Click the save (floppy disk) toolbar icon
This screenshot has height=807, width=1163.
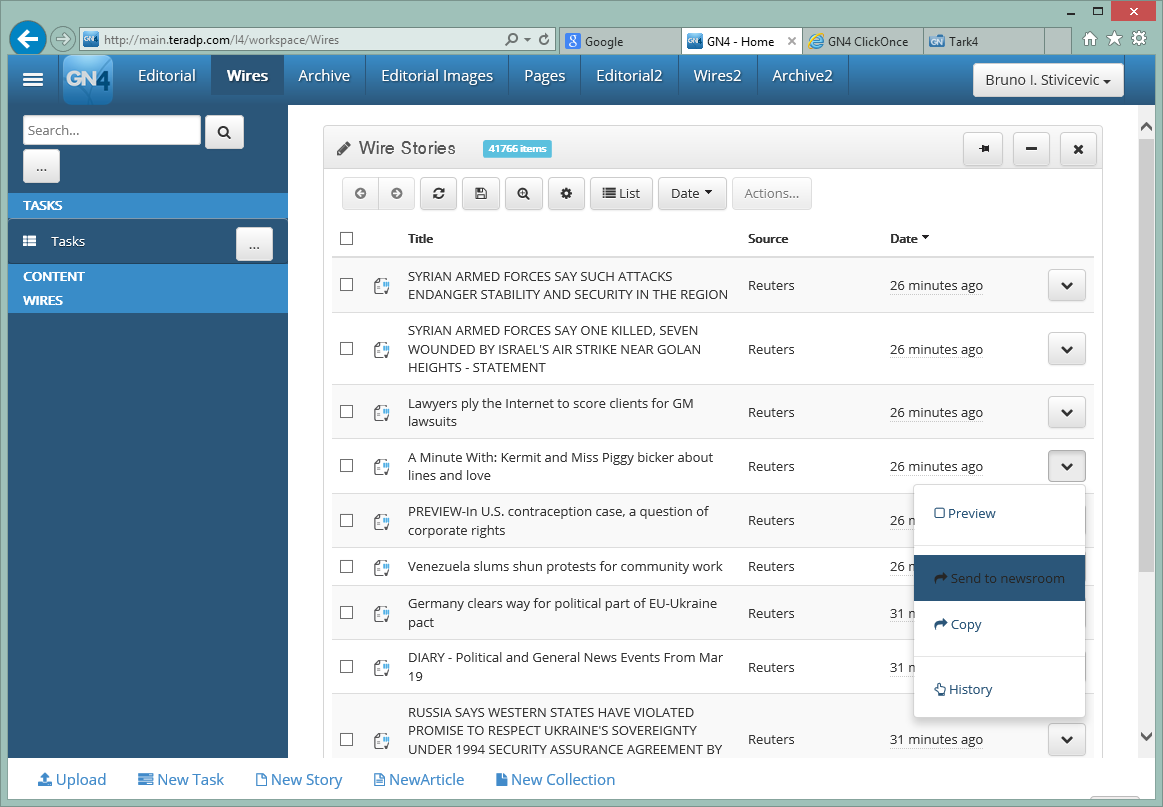481,194
